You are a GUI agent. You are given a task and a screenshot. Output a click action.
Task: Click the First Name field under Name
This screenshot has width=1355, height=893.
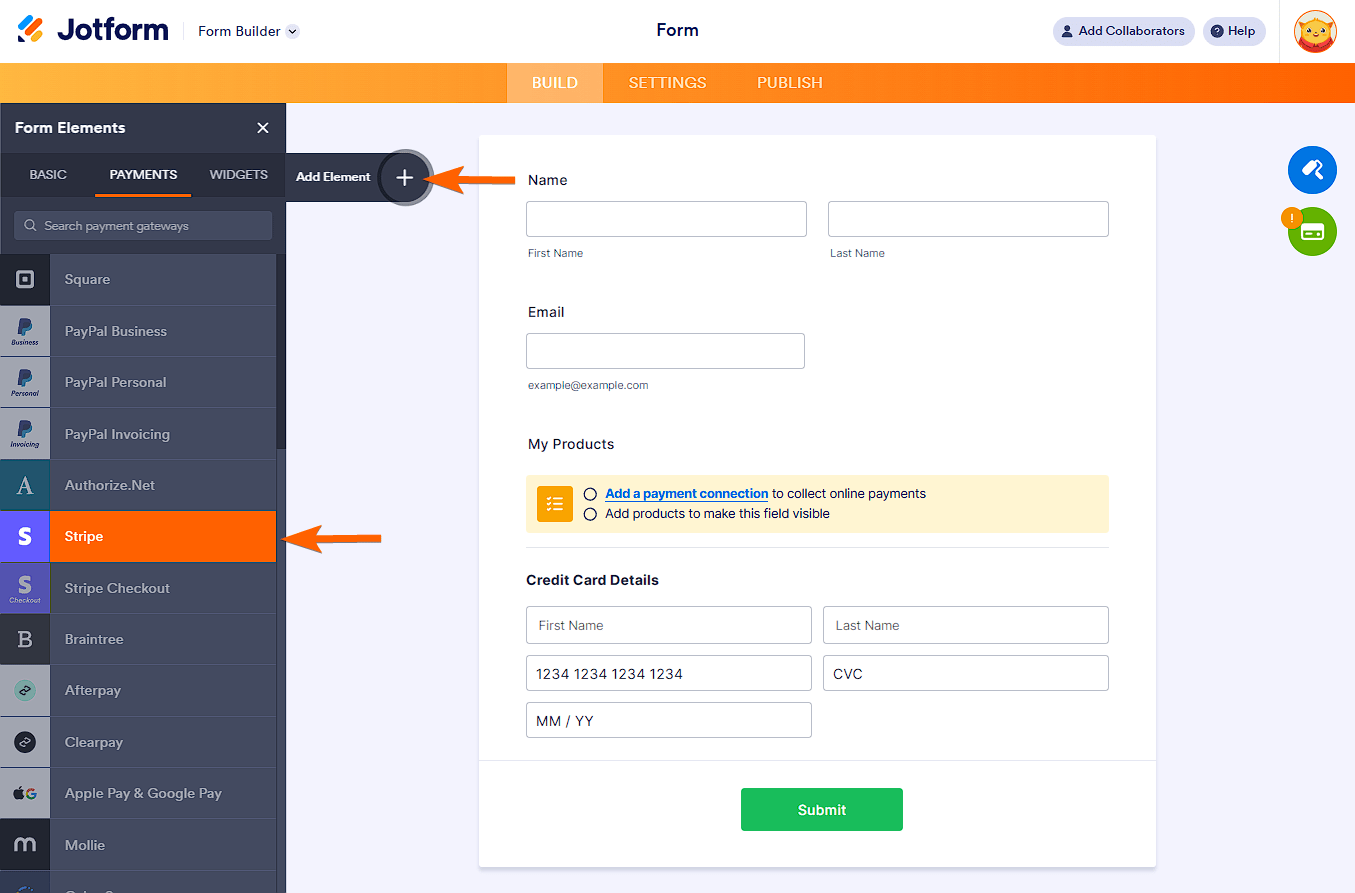click(x=666, y=219)
